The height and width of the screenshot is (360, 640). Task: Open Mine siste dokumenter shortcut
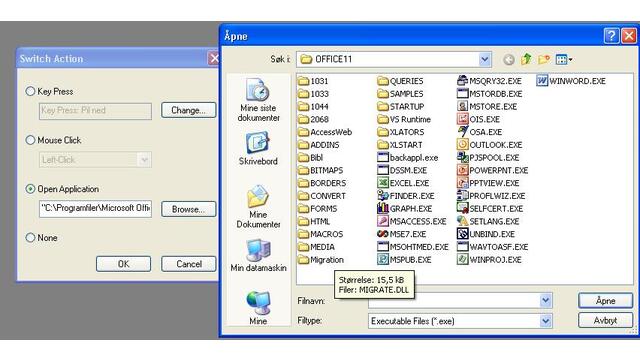pyautogui.click(x=258, y=100)
